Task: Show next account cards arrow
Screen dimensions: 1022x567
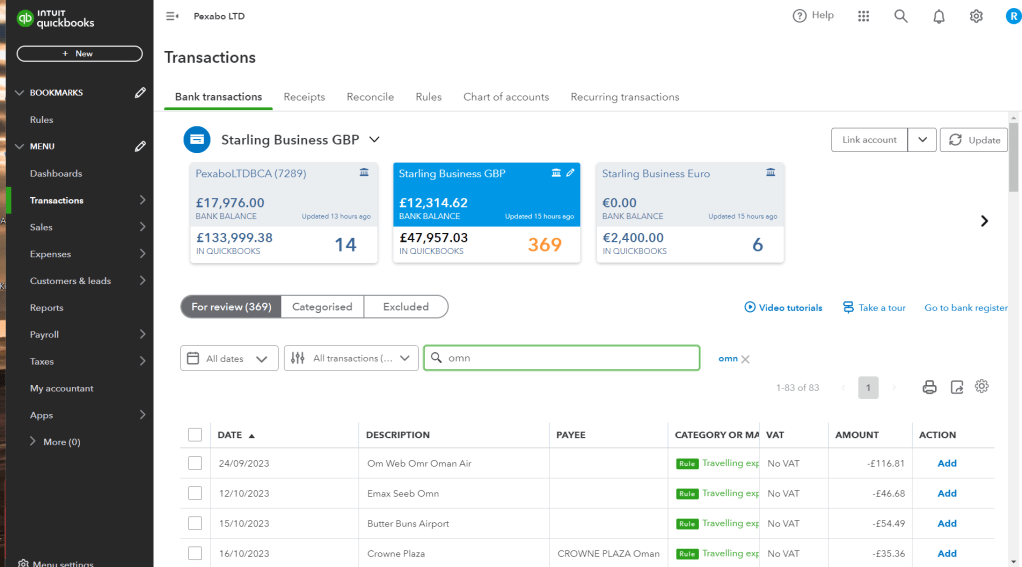Action: pyautogui.click(x=984, y=221)
